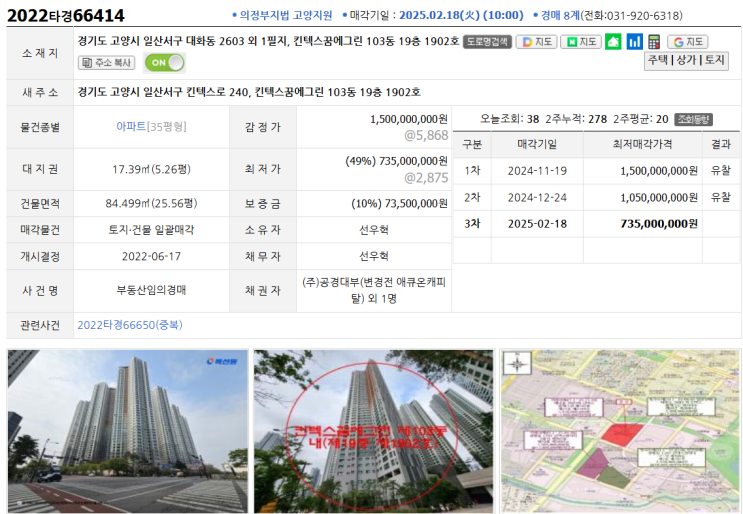Click the 매각기일 column header in the table
743x514 pixels.
click(537, 144)
